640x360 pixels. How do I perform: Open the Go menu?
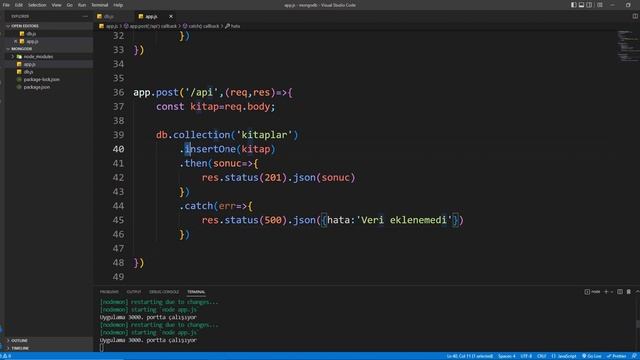click(69, 5)
